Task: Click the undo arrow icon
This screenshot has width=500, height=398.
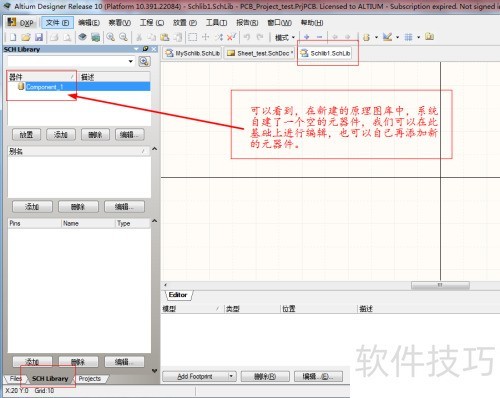Action: click(247, 37)
